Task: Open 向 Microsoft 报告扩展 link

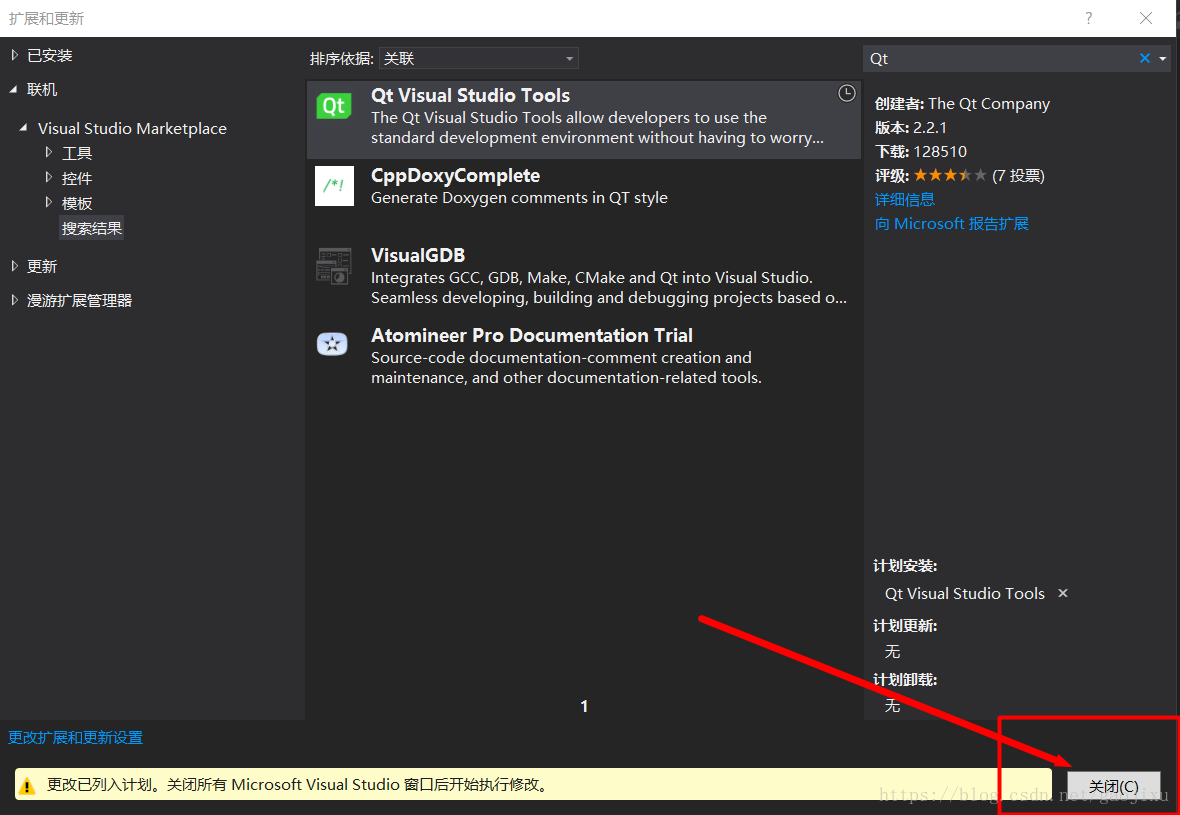Action: pyautogui.click(x=951, y=224)
